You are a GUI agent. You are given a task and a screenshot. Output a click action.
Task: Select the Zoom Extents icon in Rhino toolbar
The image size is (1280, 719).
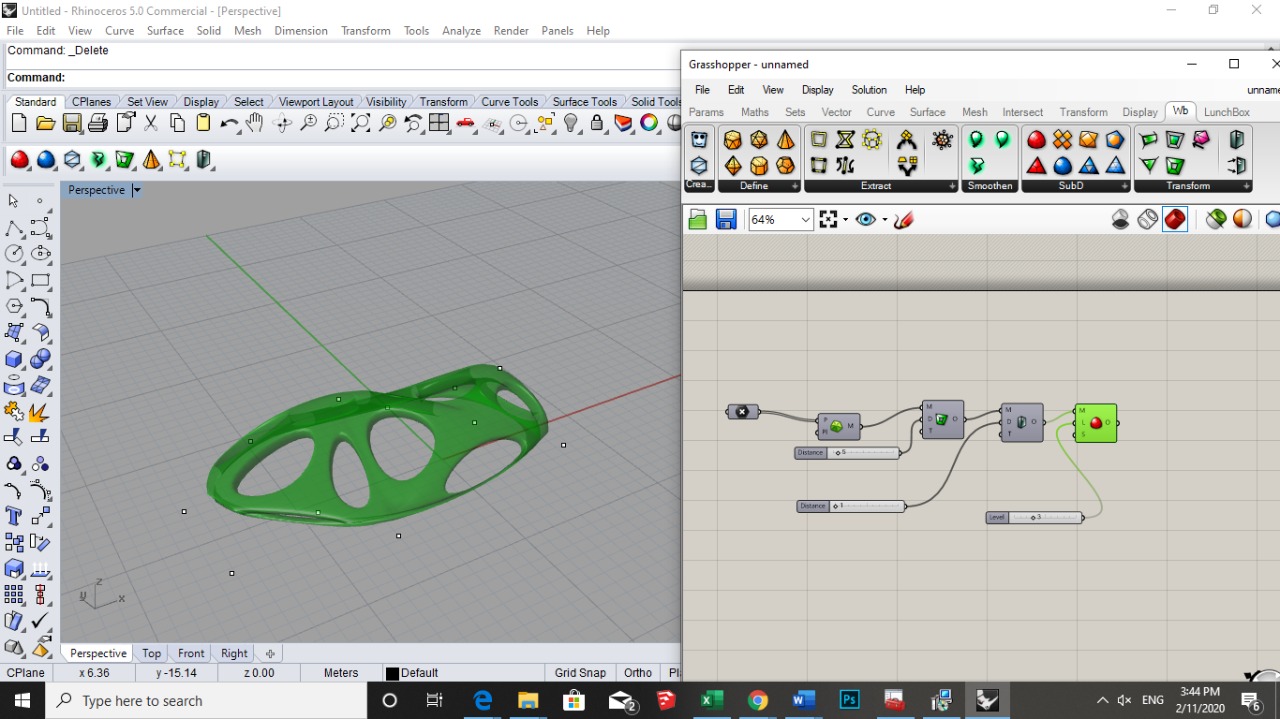[360, 123]
